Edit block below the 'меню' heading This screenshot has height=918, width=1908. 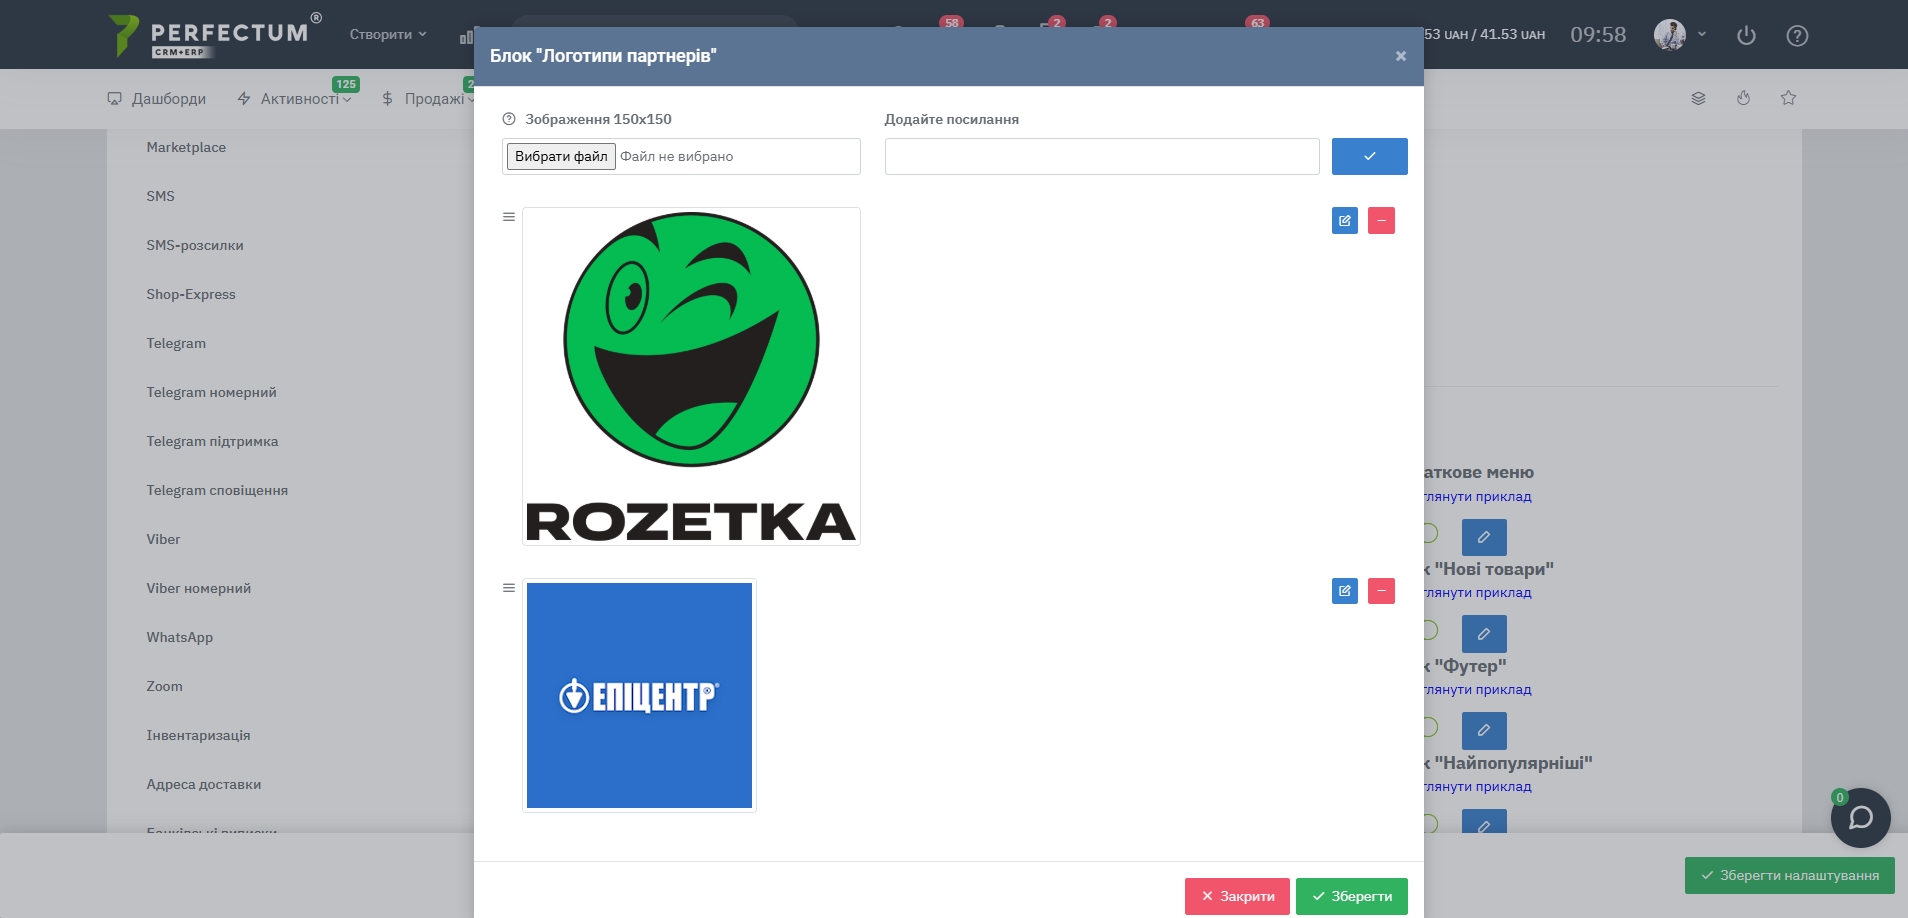[1484, 537]
